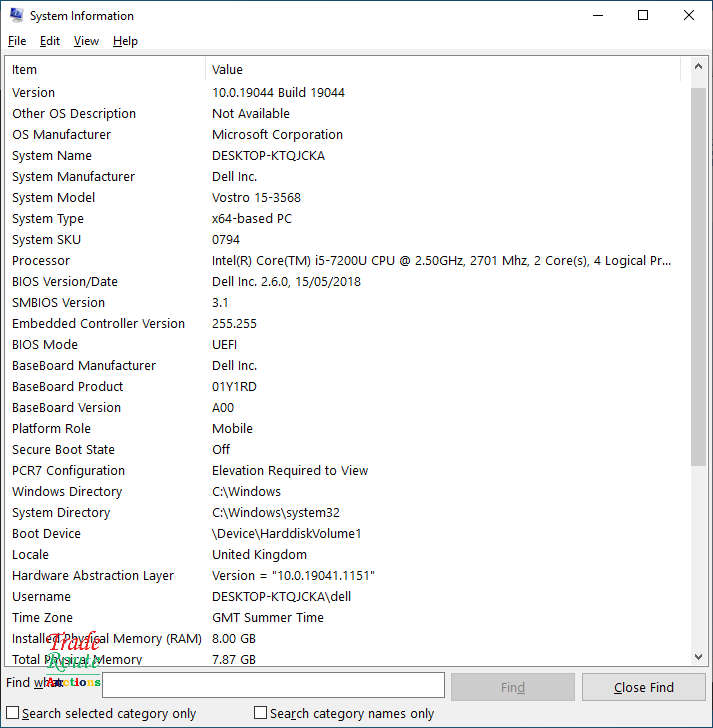Click the vertical scrollbar thumb

[698, 276]
